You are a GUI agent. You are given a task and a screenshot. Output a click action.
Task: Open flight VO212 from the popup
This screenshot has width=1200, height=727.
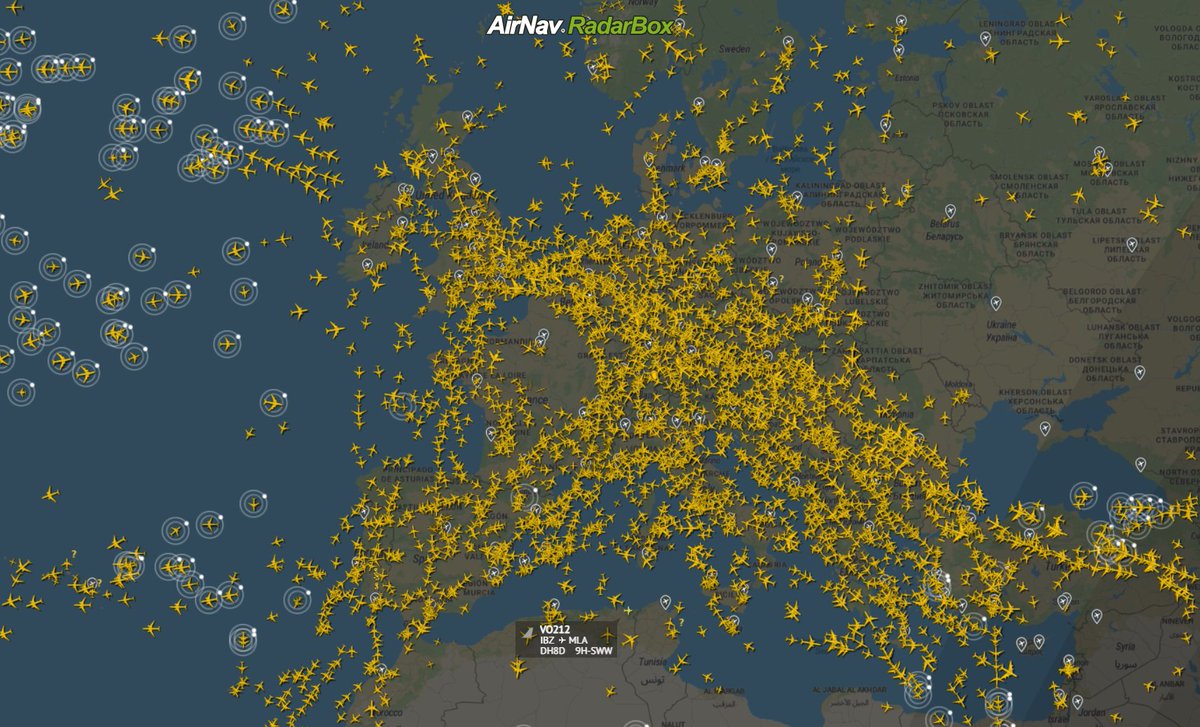click(553, 629)
